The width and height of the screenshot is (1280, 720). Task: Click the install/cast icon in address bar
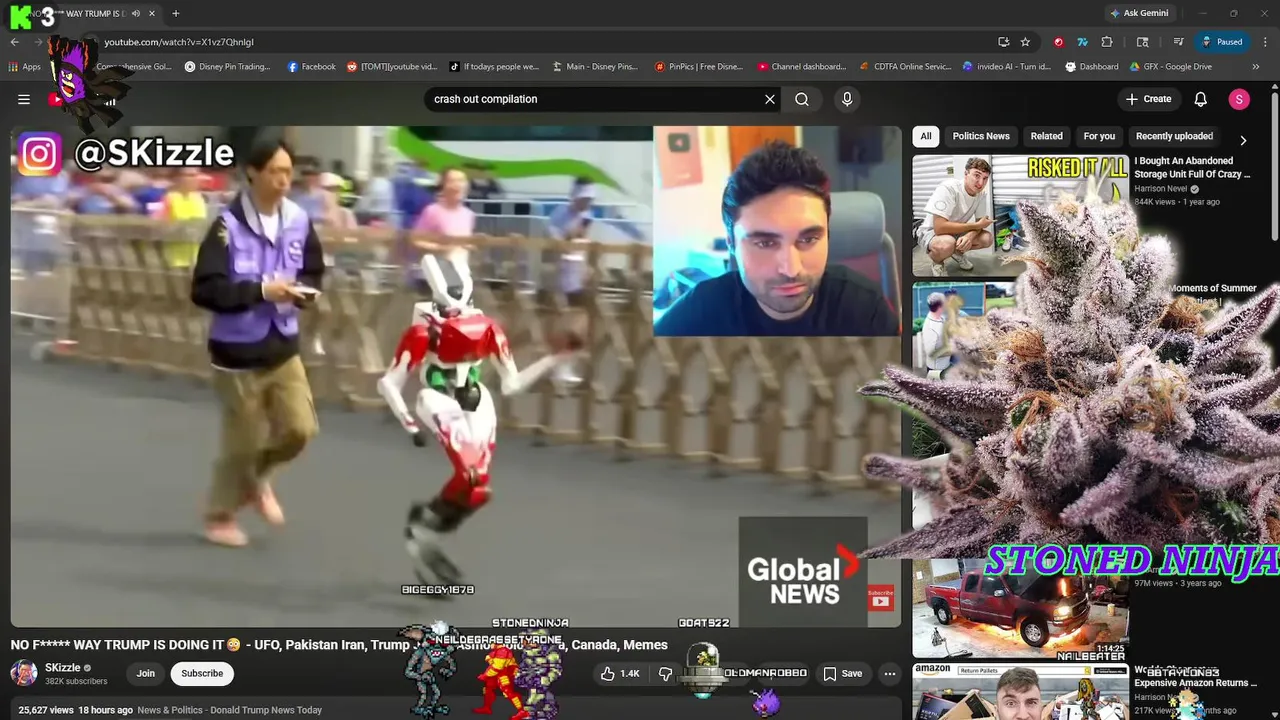pyautogui.click(x=1003, y=42)
